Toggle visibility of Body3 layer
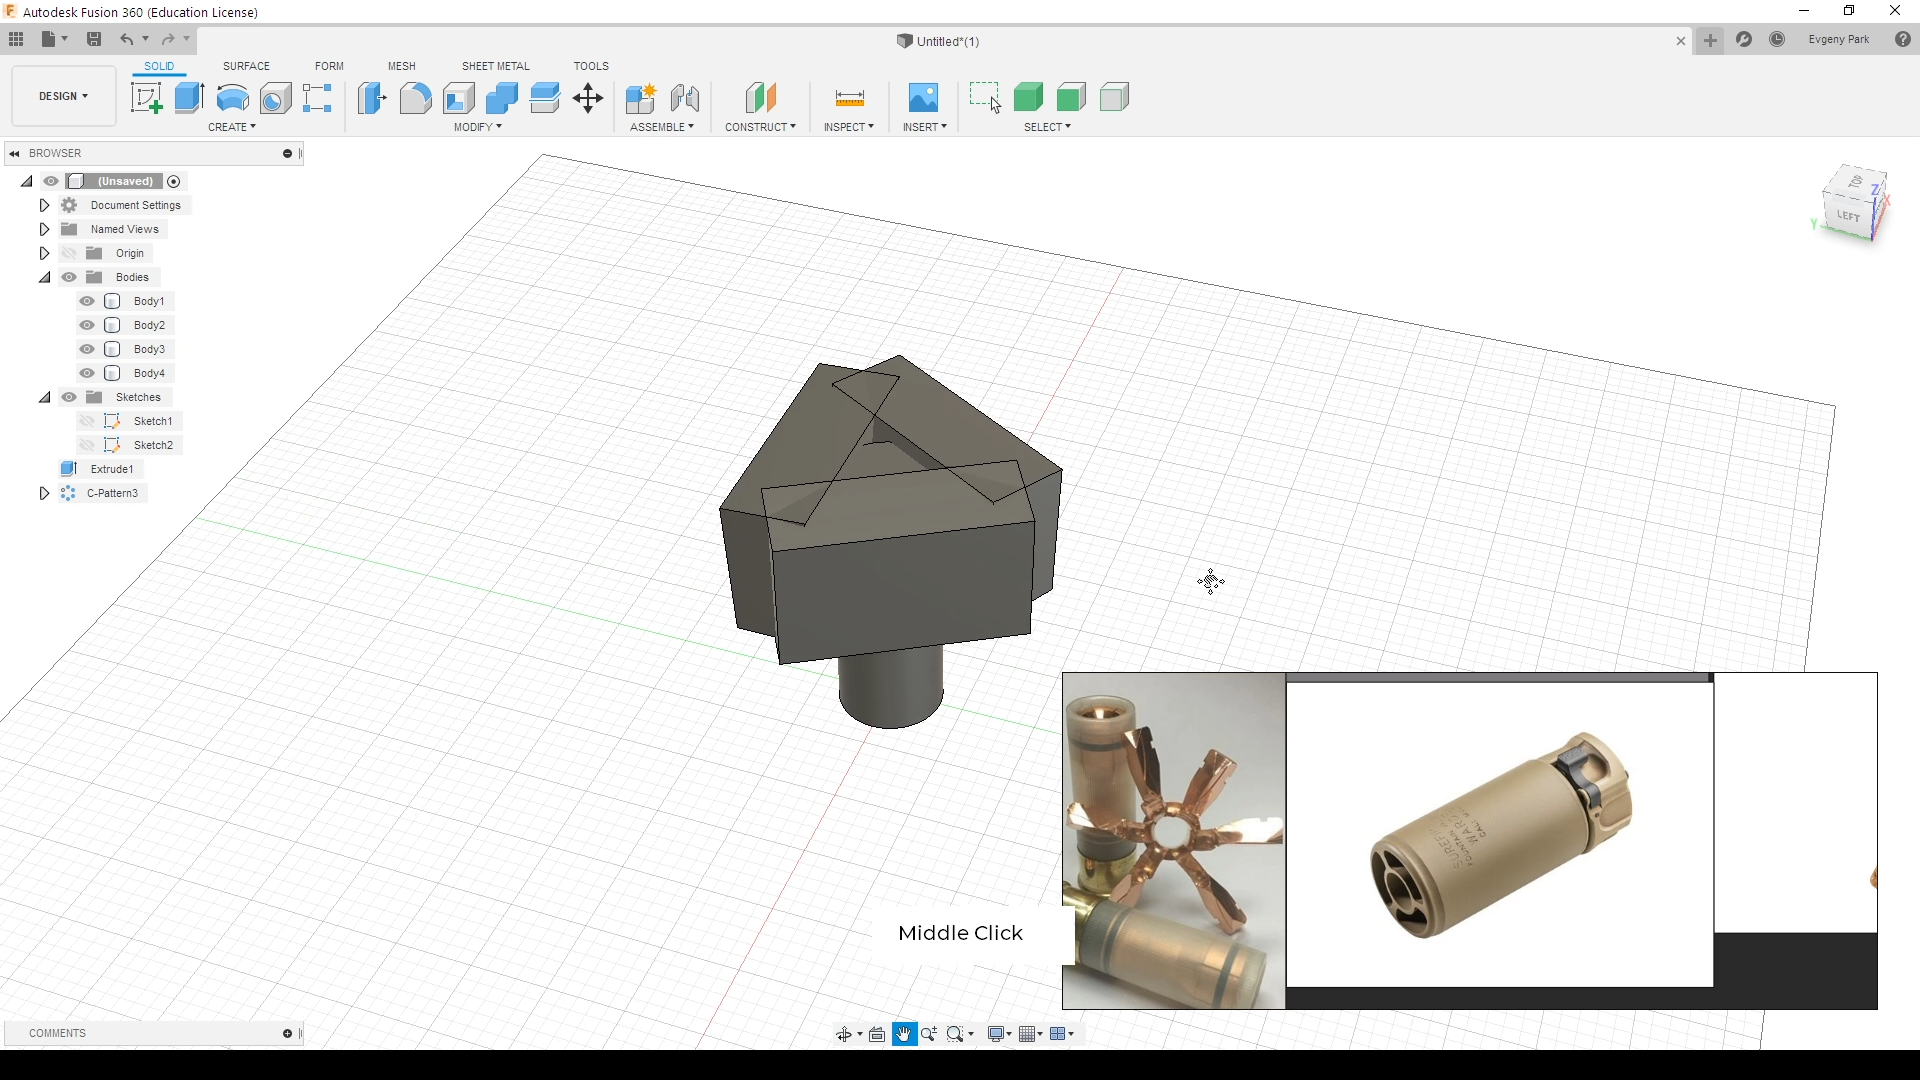Screen dimensions: 1920x1080 pos(86,348)
